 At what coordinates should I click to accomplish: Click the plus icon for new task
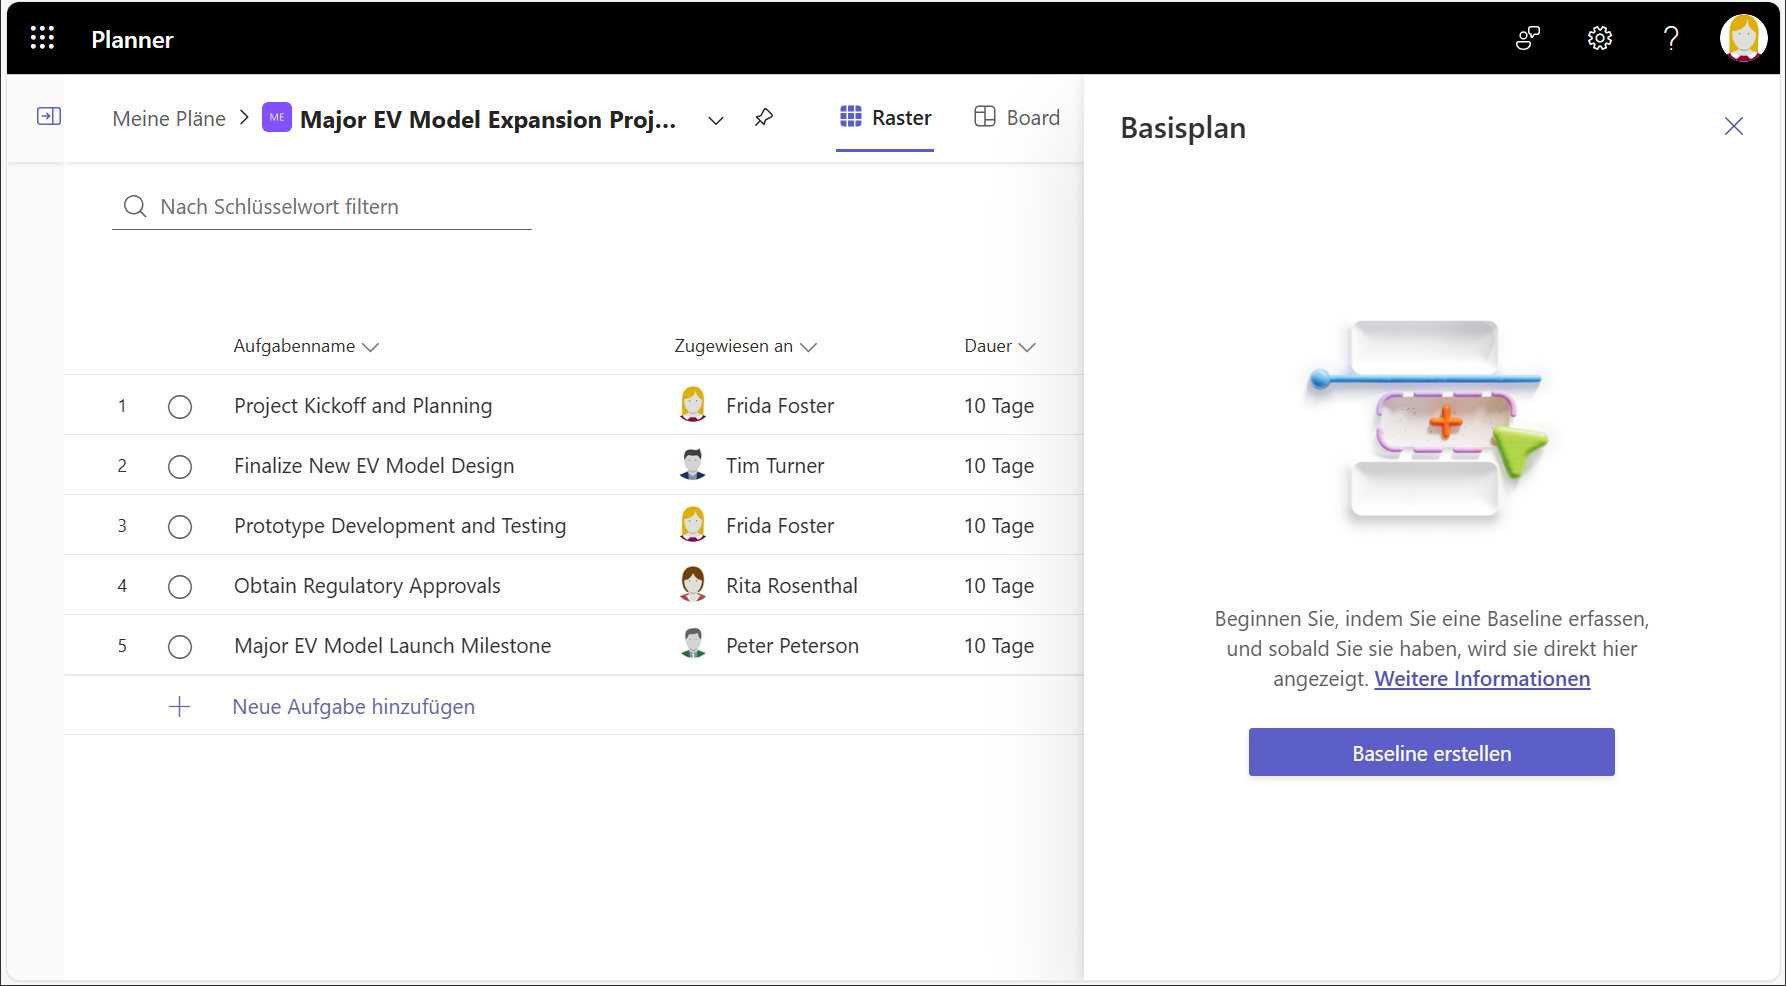pos(180,707)
